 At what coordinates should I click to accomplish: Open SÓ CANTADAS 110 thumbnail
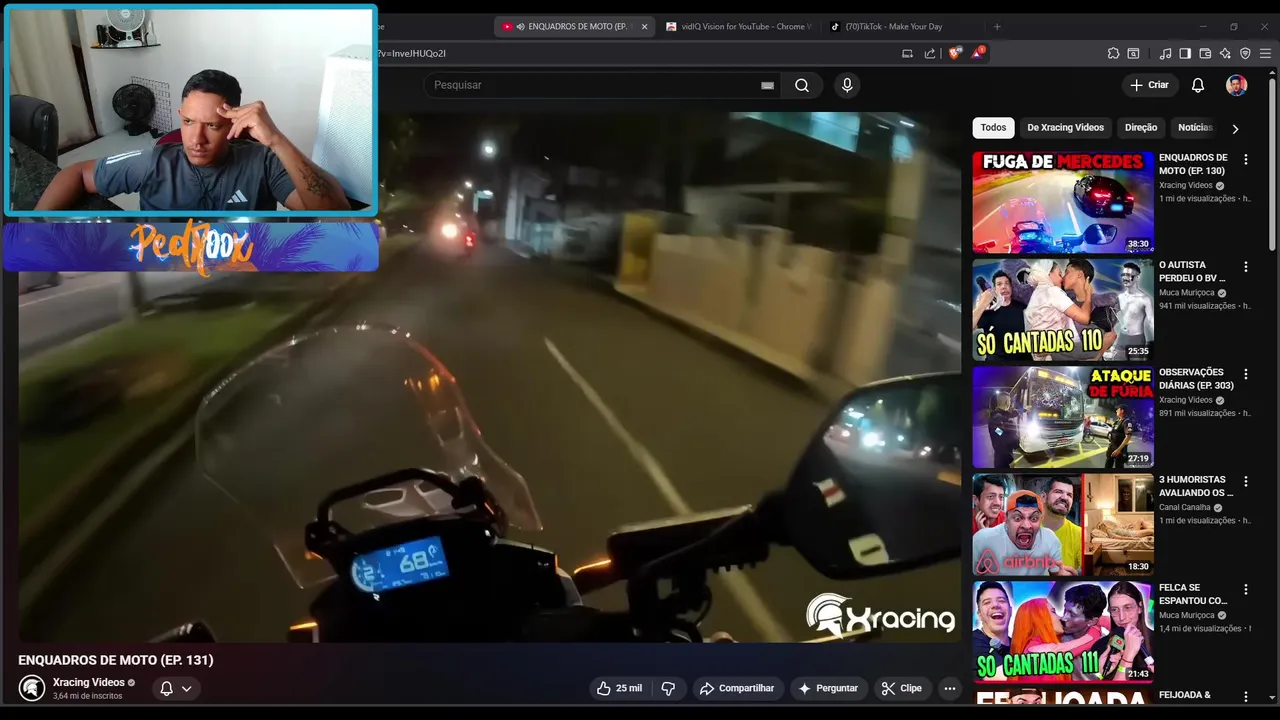coord(1063,310)
